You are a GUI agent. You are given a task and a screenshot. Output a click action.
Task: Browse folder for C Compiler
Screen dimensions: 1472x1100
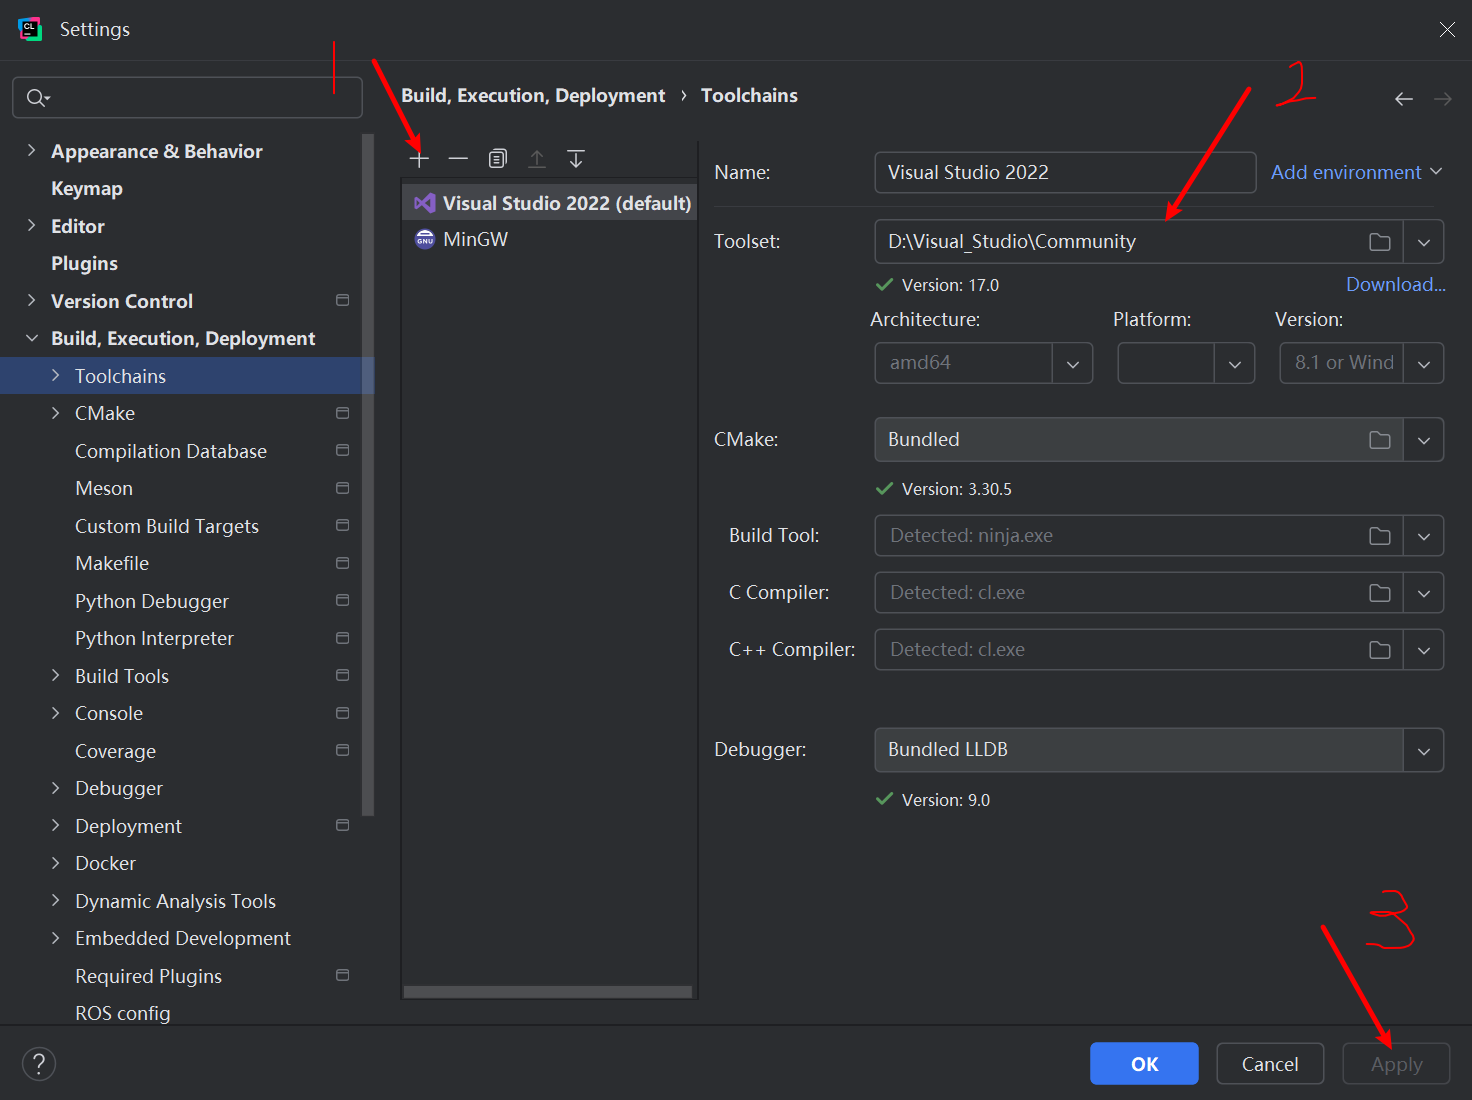[x=1379, y=593]
